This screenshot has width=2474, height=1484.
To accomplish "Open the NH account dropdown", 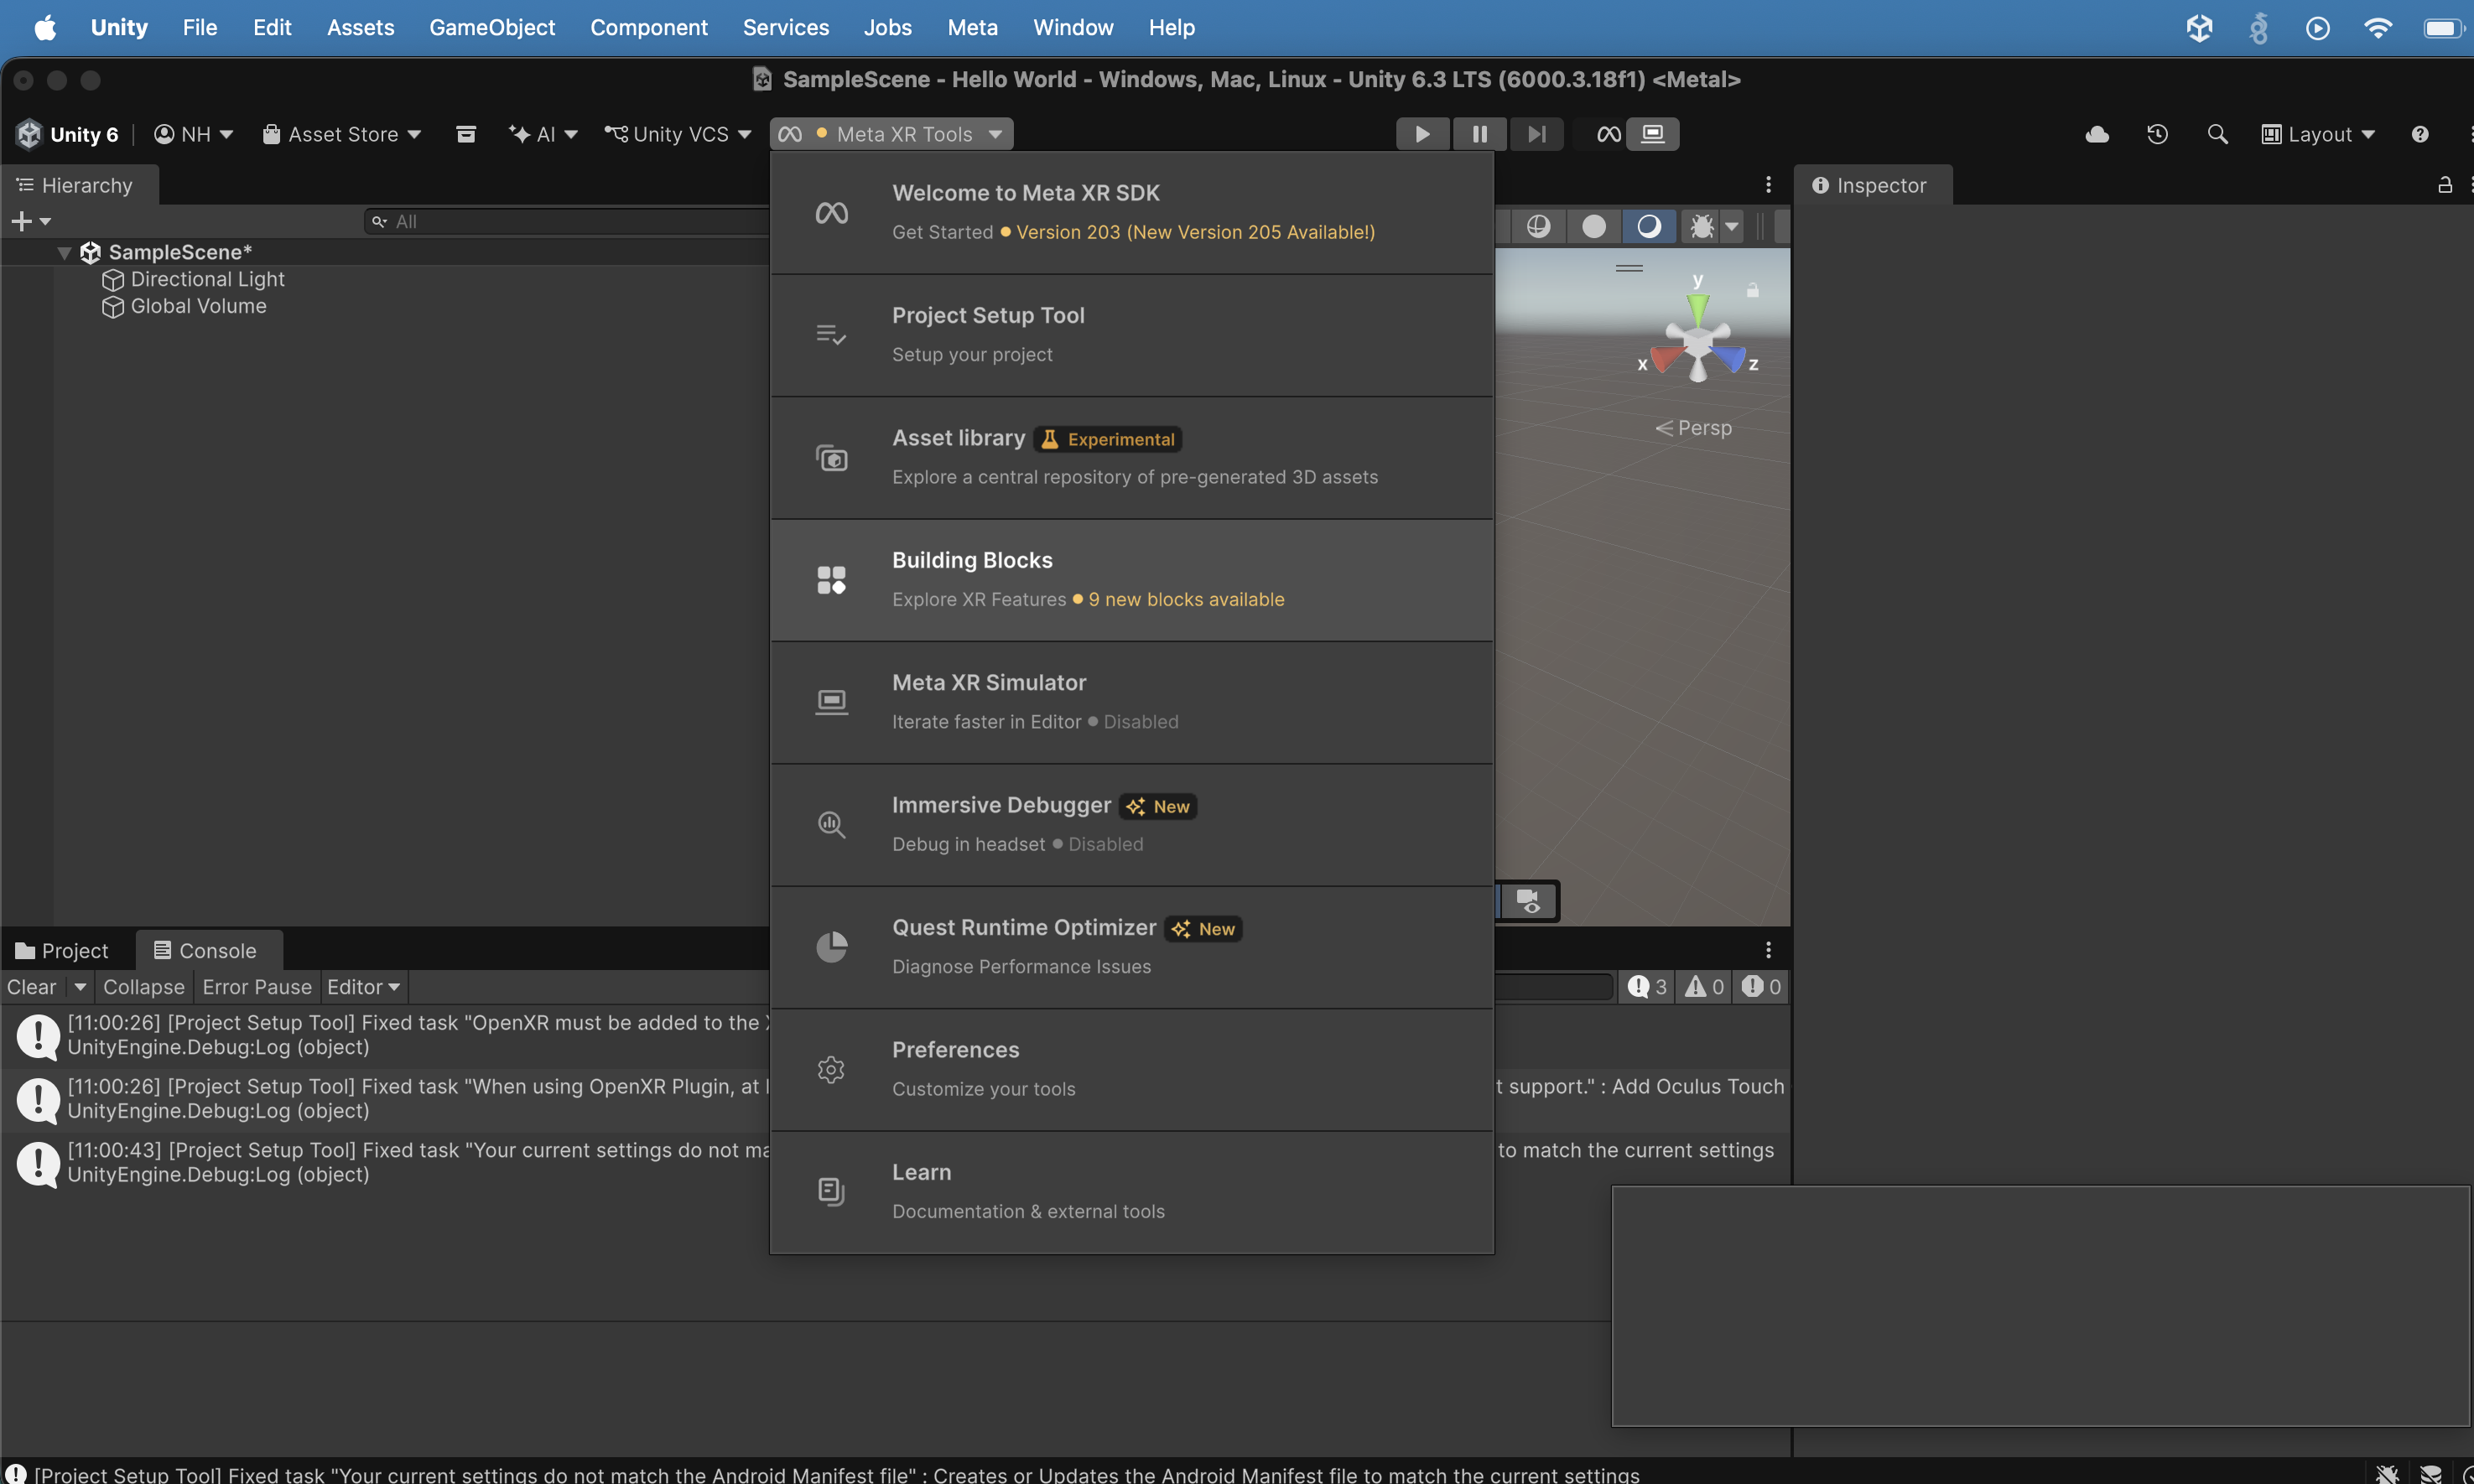I will [x=193, y=134].
